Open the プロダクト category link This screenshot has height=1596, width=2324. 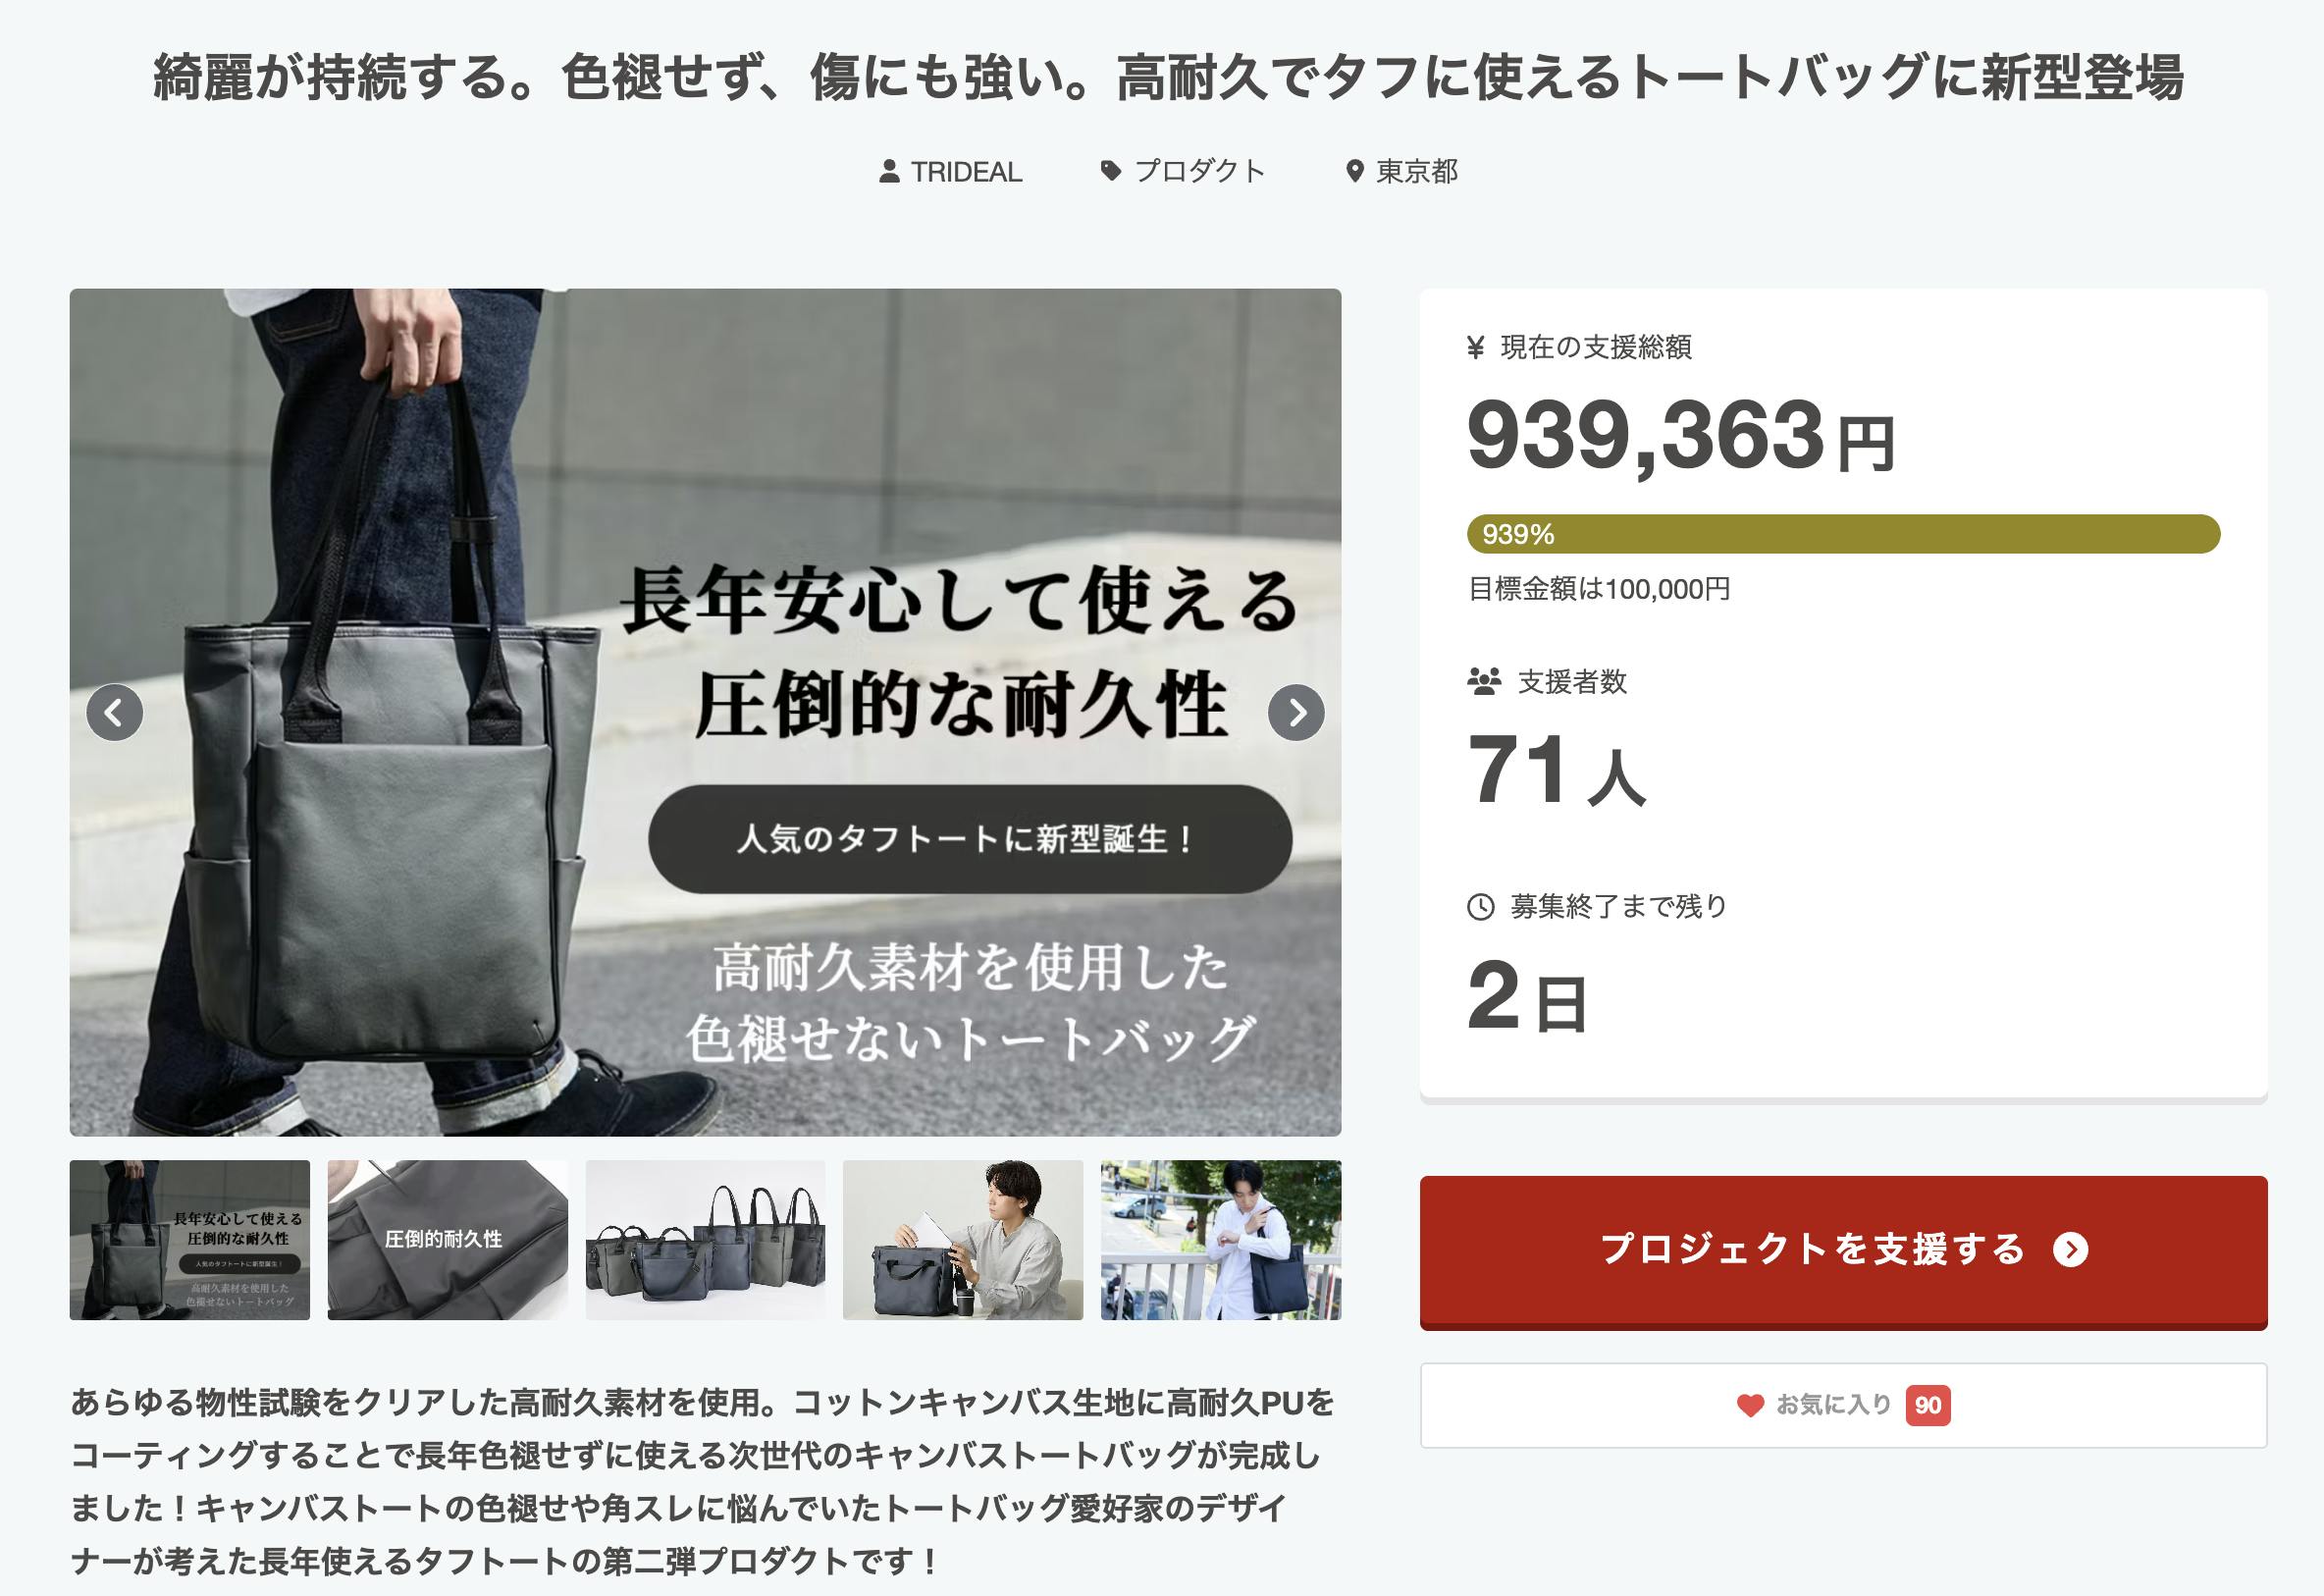(1200, 171)
